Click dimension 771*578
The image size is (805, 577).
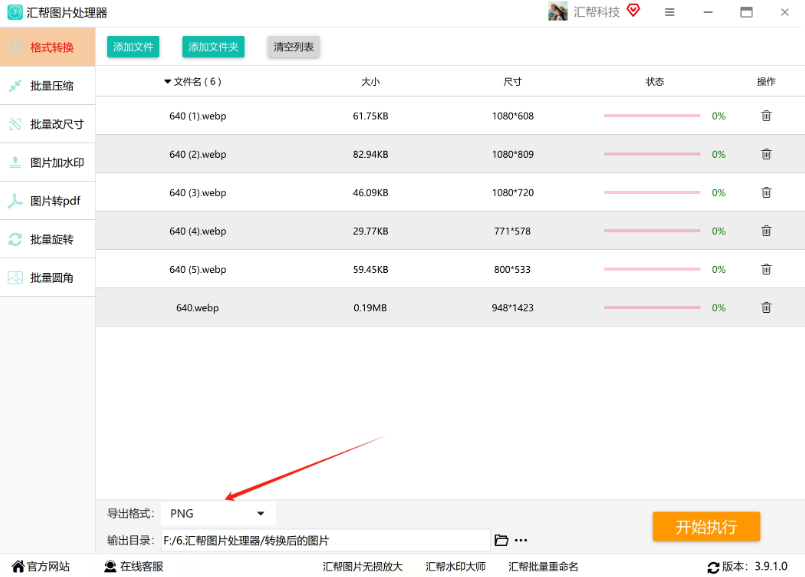point(512,231)
